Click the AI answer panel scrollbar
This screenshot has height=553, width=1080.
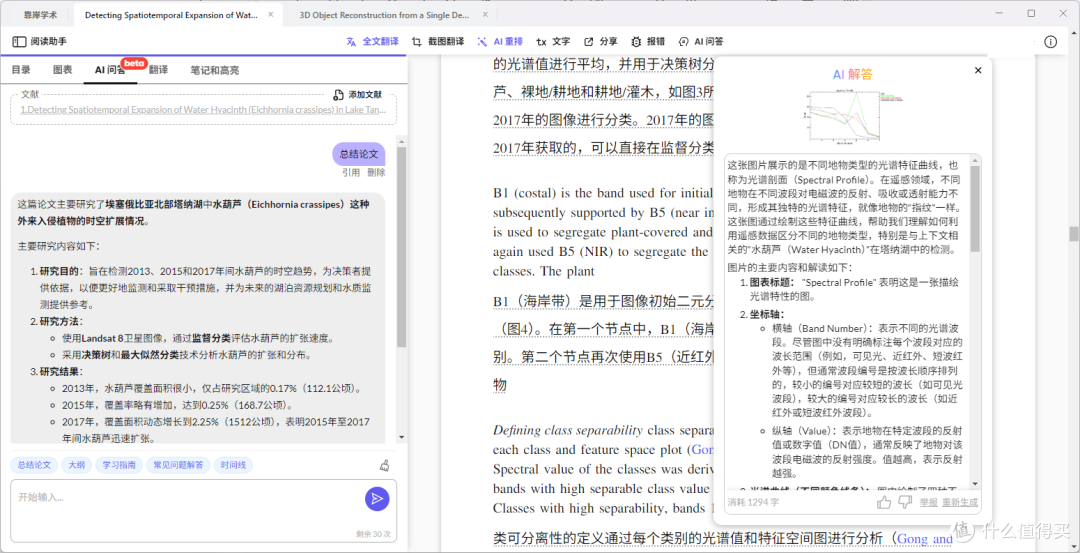(x=975, y=209)
